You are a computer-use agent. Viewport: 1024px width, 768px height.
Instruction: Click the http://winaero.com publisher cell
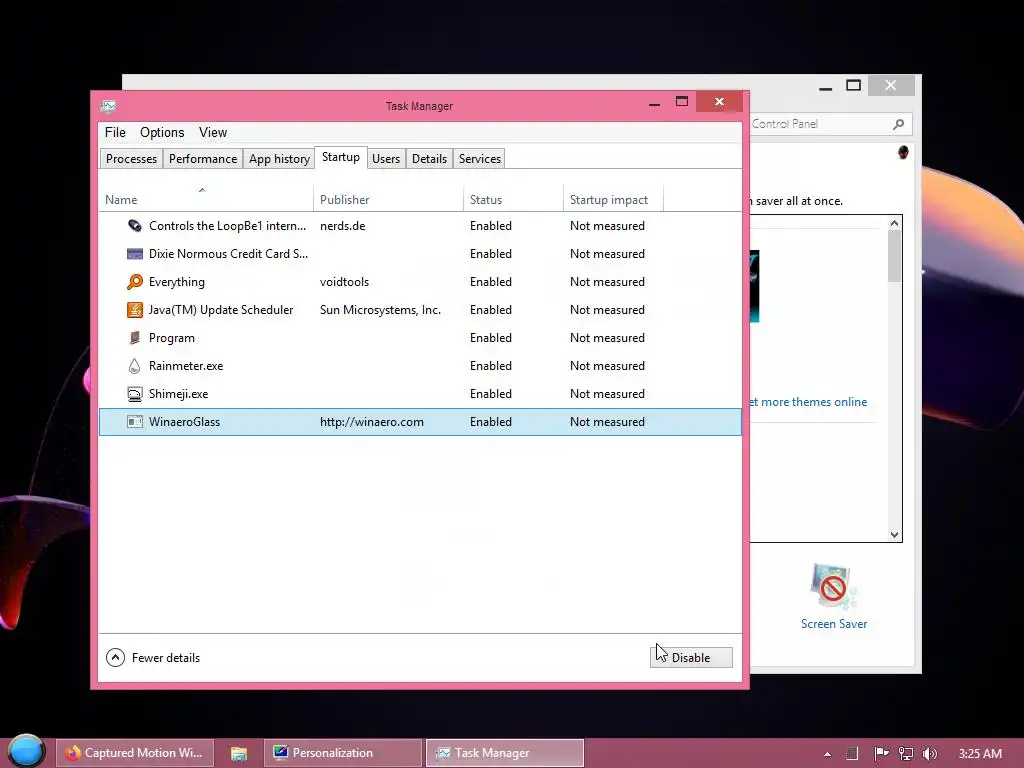tap(372, 422)
